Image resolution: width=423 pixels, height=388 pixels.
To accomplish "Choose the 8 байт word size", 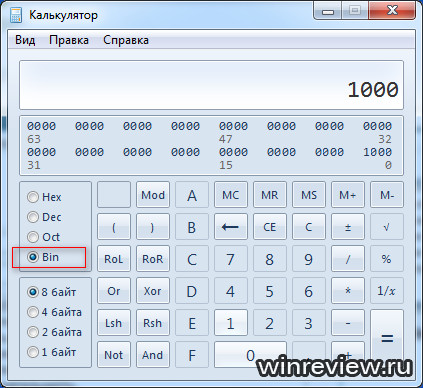I will 51,292.
